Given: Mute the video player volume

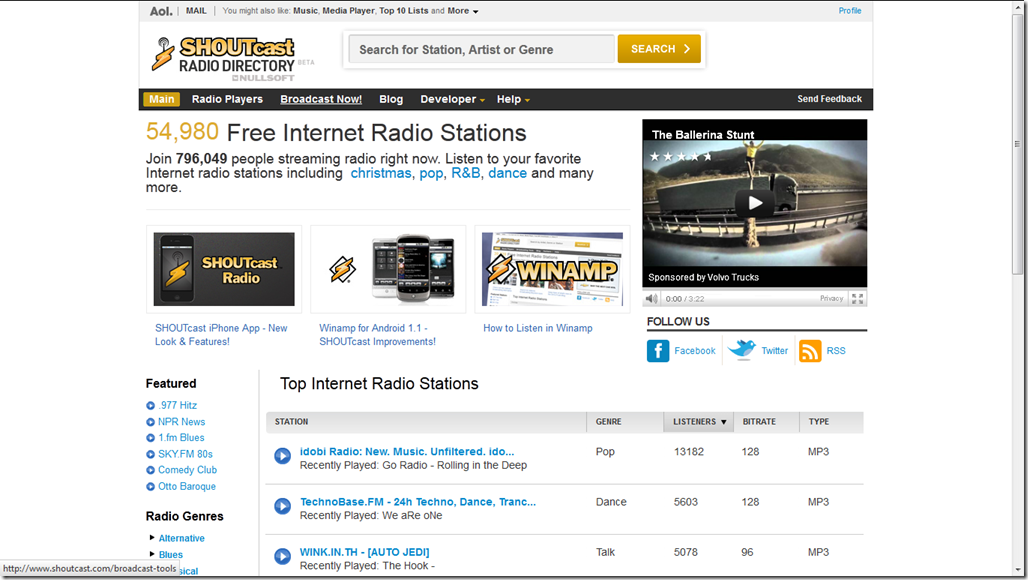Looking at the screenshot, I should [651, 298].
